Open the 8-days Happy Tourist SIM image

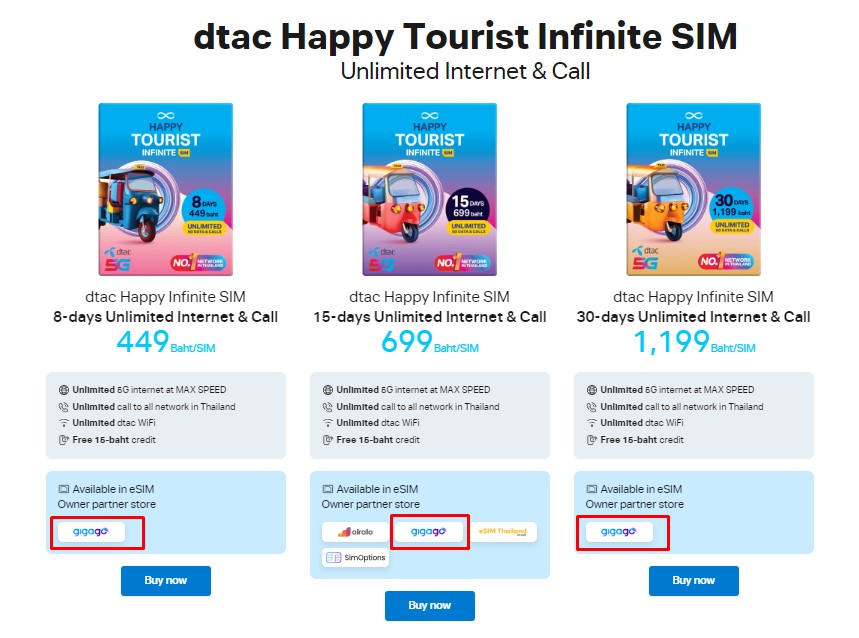pos(166,189)
